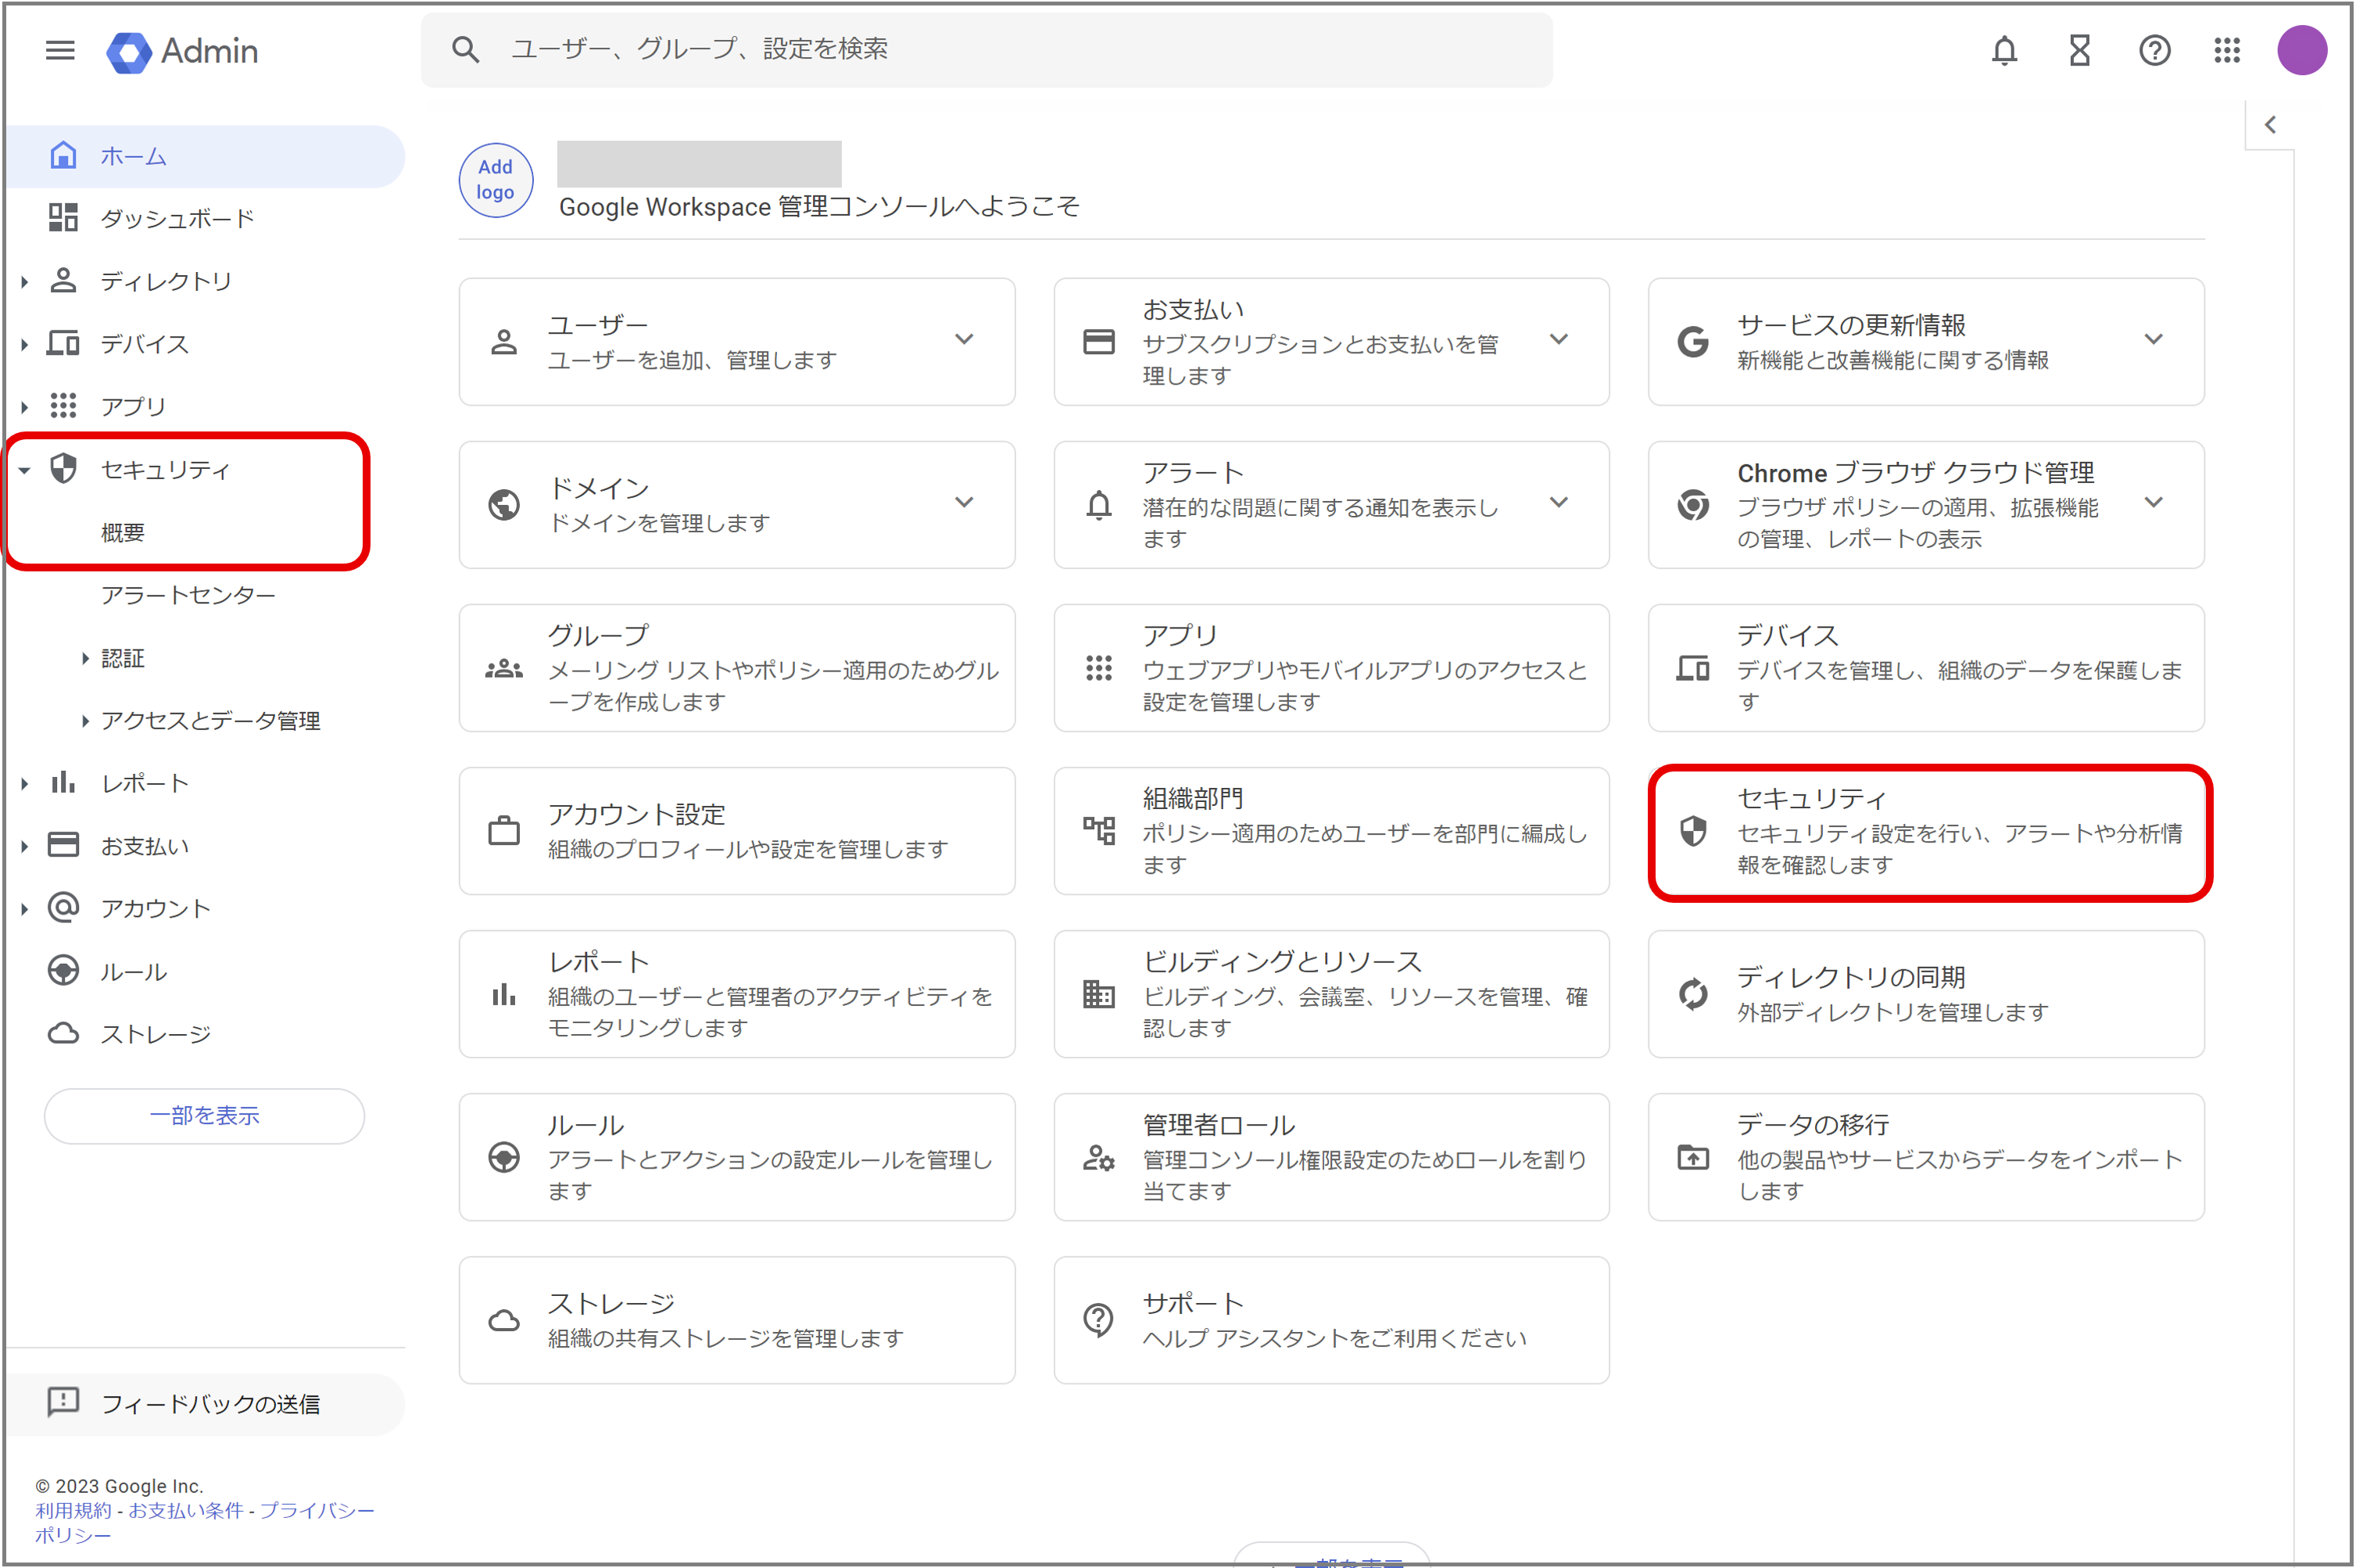Click the Google Admin logo
This screenshot has height=1568, width=2356.
(x=182, y=51)
